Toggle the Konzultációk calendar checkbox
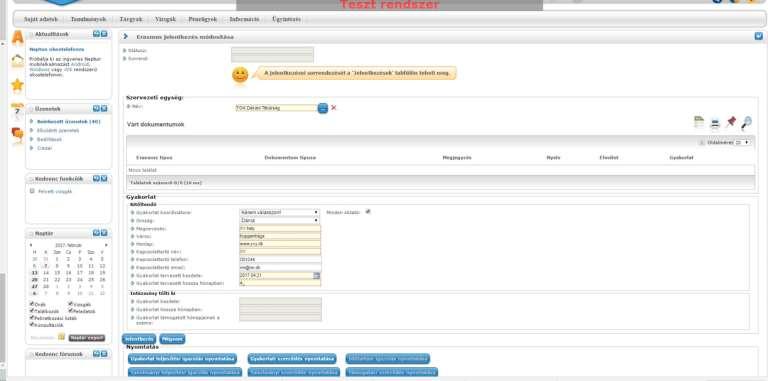 tap(32, 324)
